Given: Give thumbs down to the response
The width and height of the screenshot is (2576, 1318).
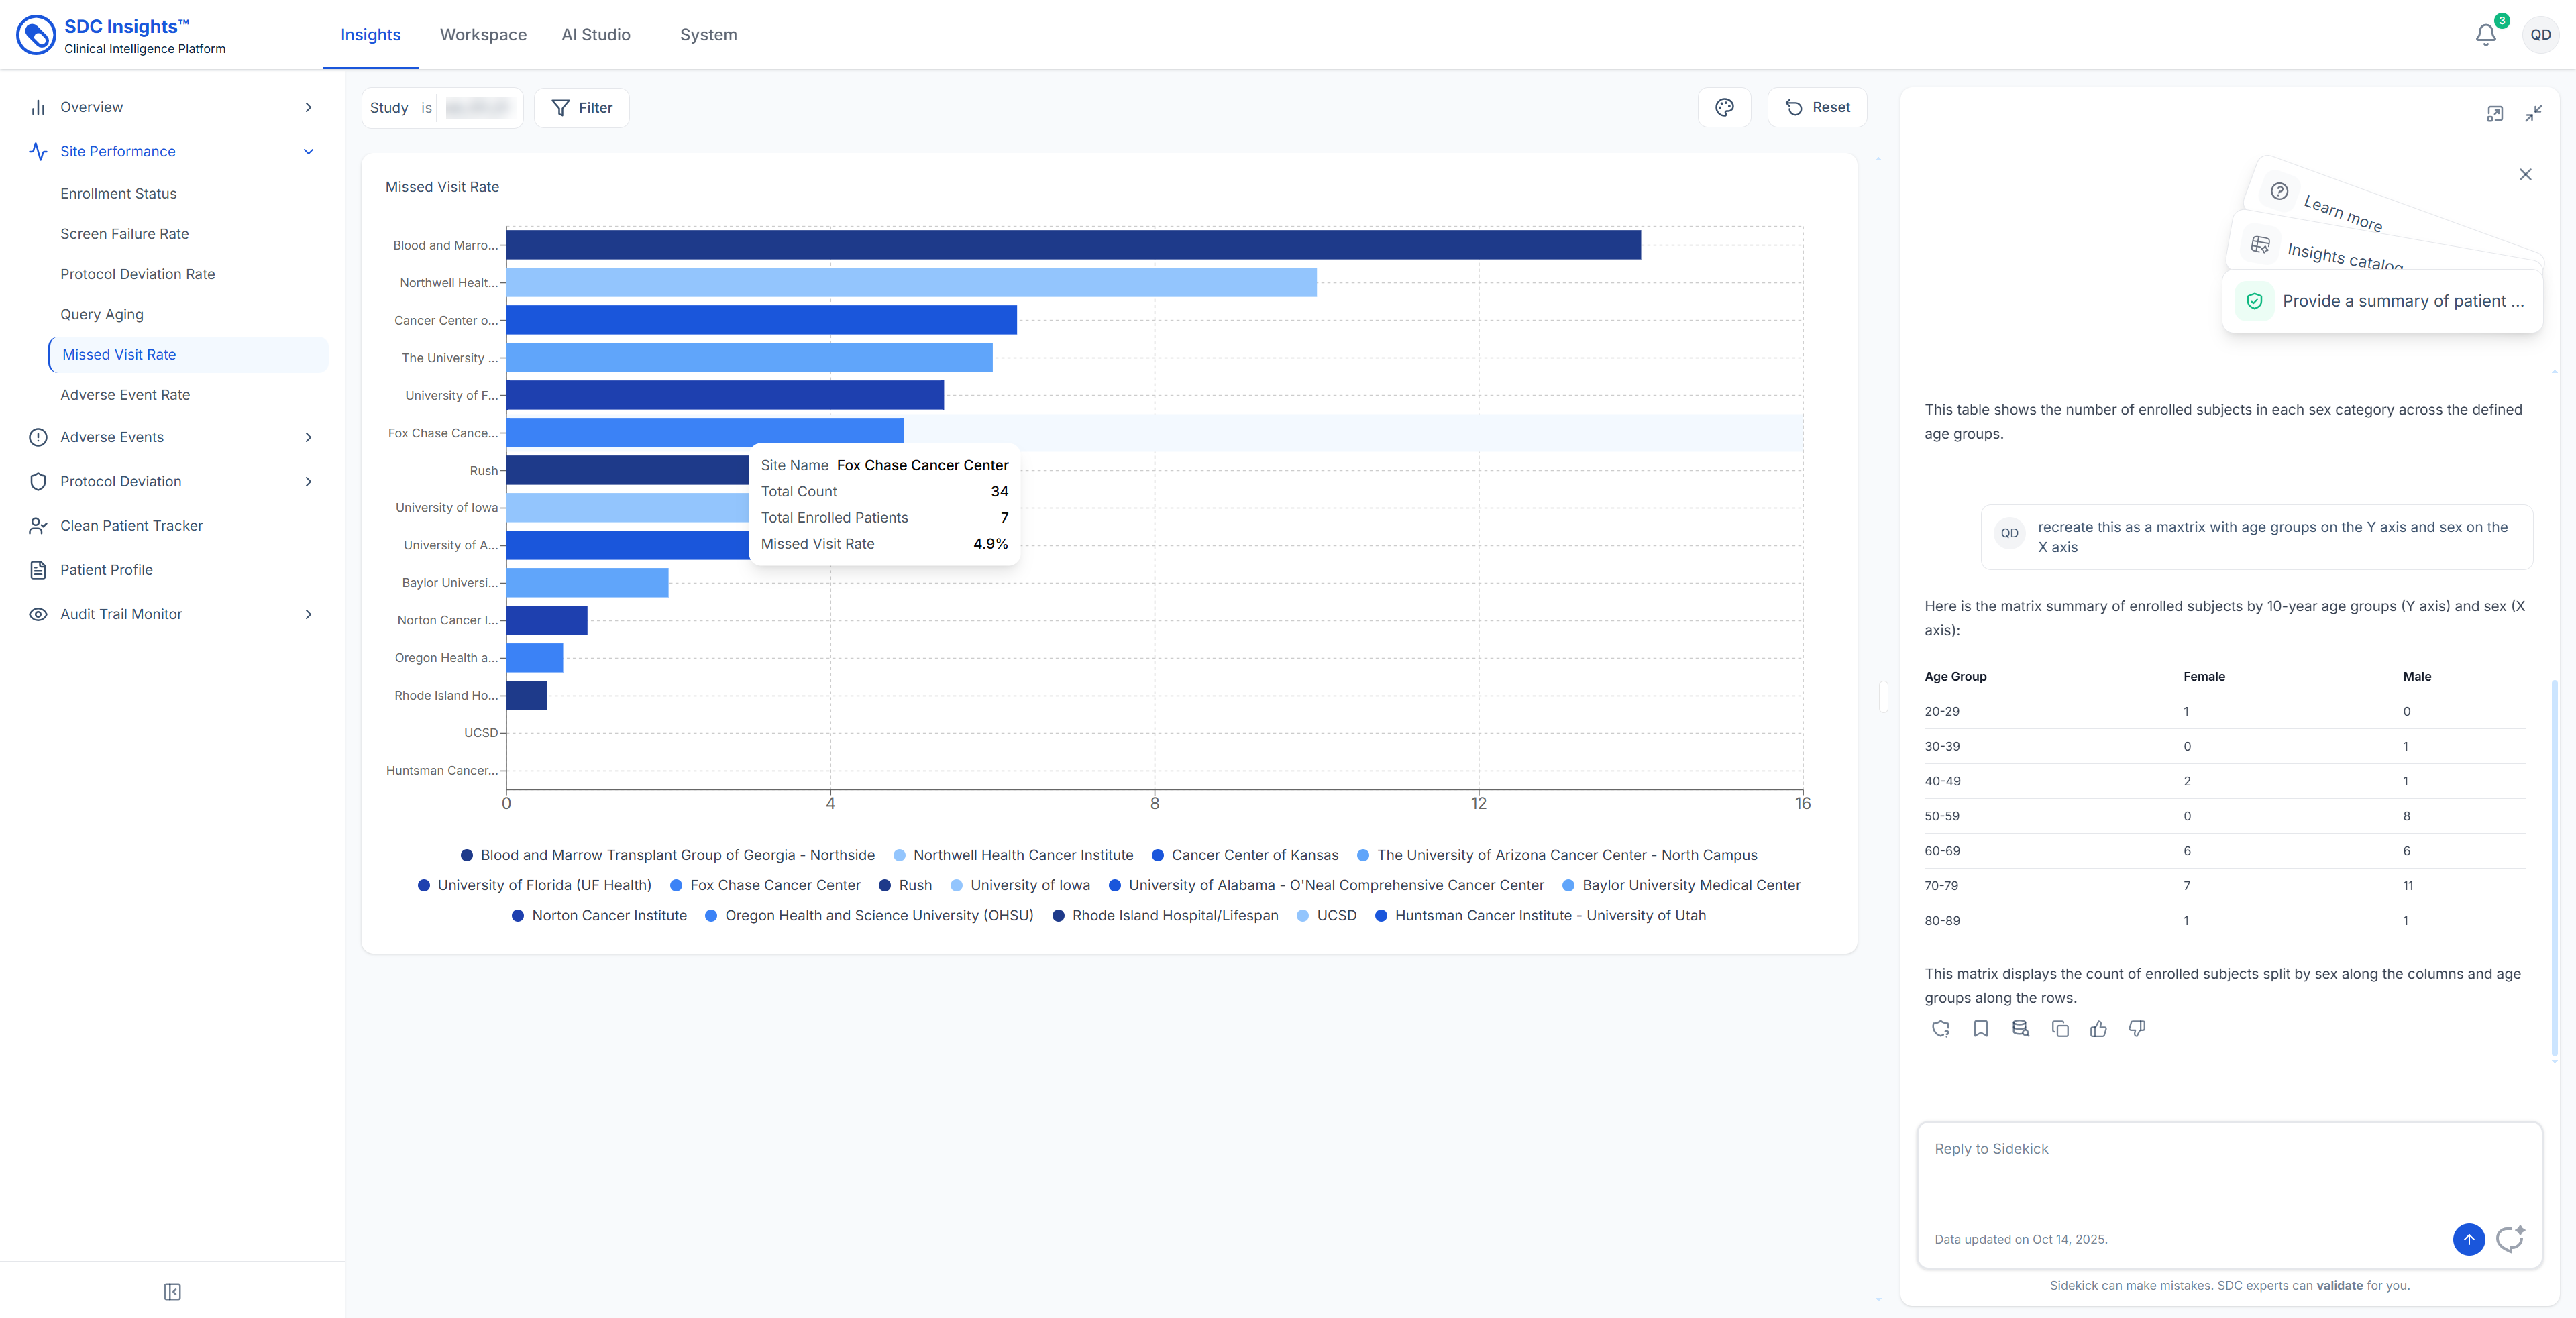Looking at the screenshot, I should [2137, 1028].
